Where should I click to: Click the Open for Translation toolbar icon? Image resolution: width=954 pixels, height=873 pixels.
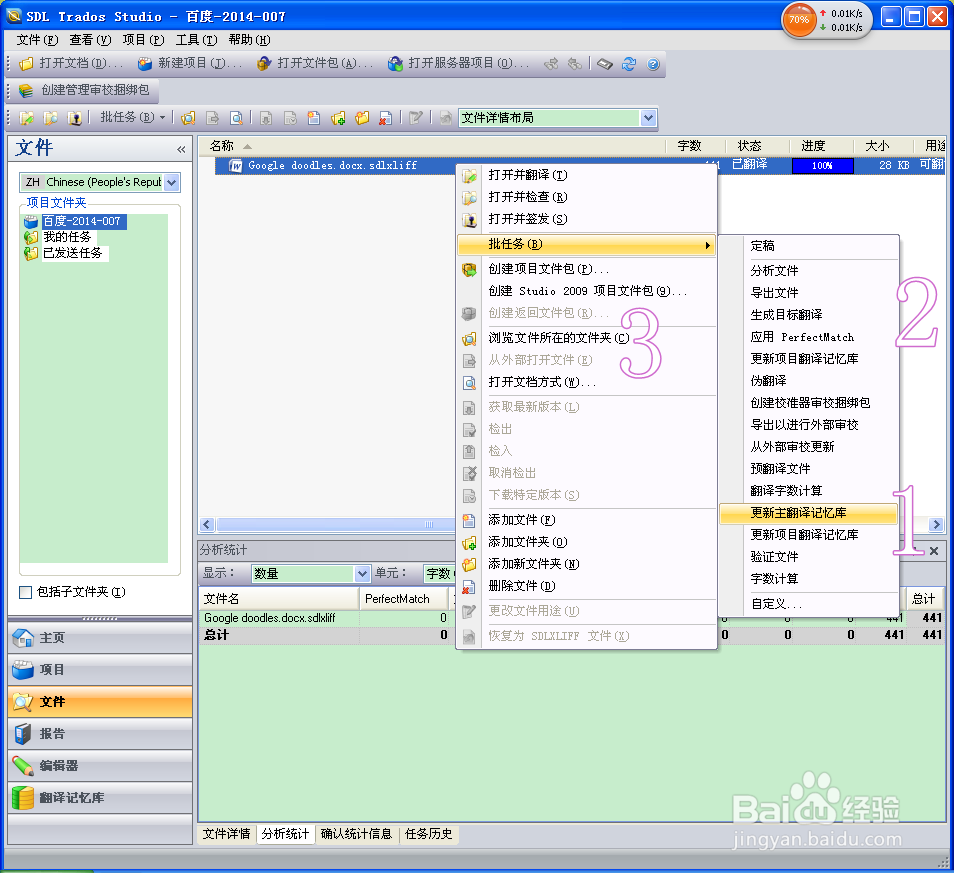point(26,117)
